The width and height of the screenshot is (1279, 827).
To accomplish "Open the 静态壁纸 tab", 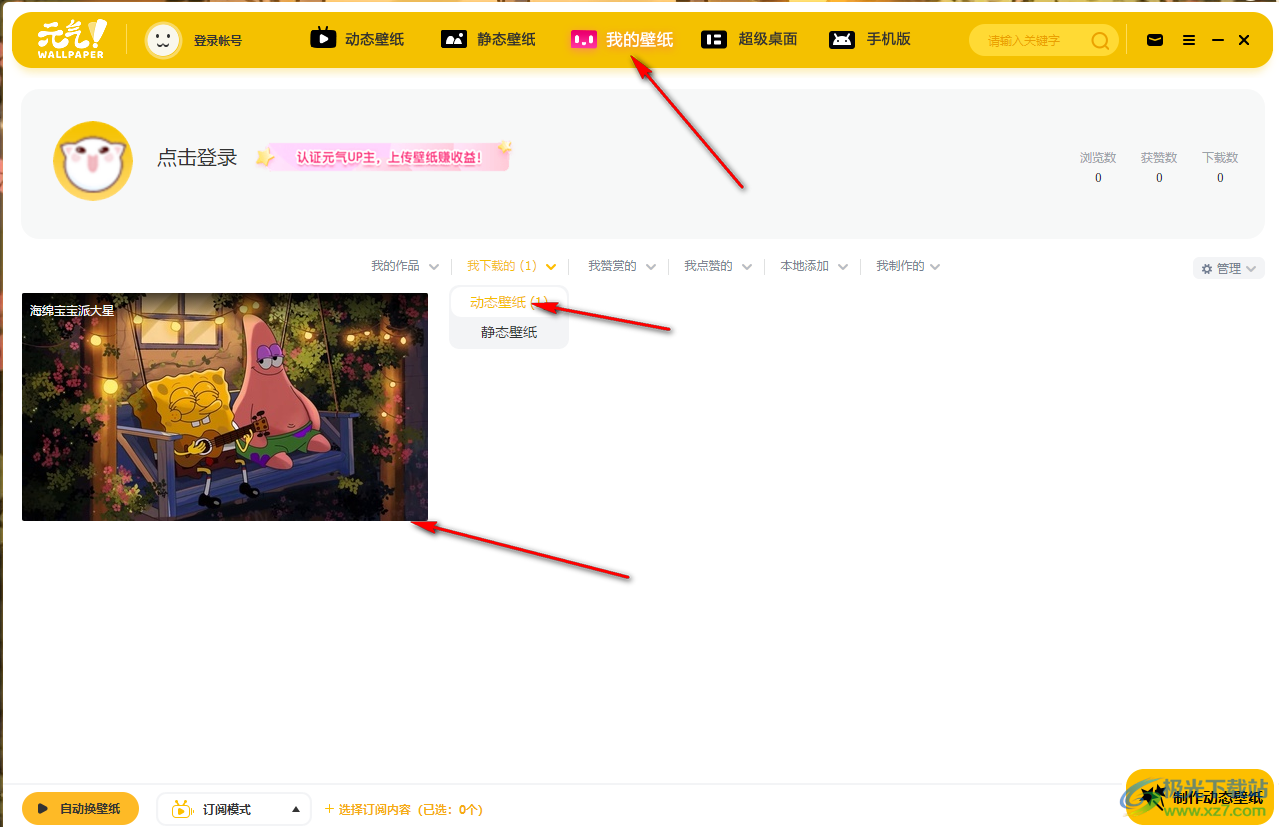I will click(x=488, y=39).
